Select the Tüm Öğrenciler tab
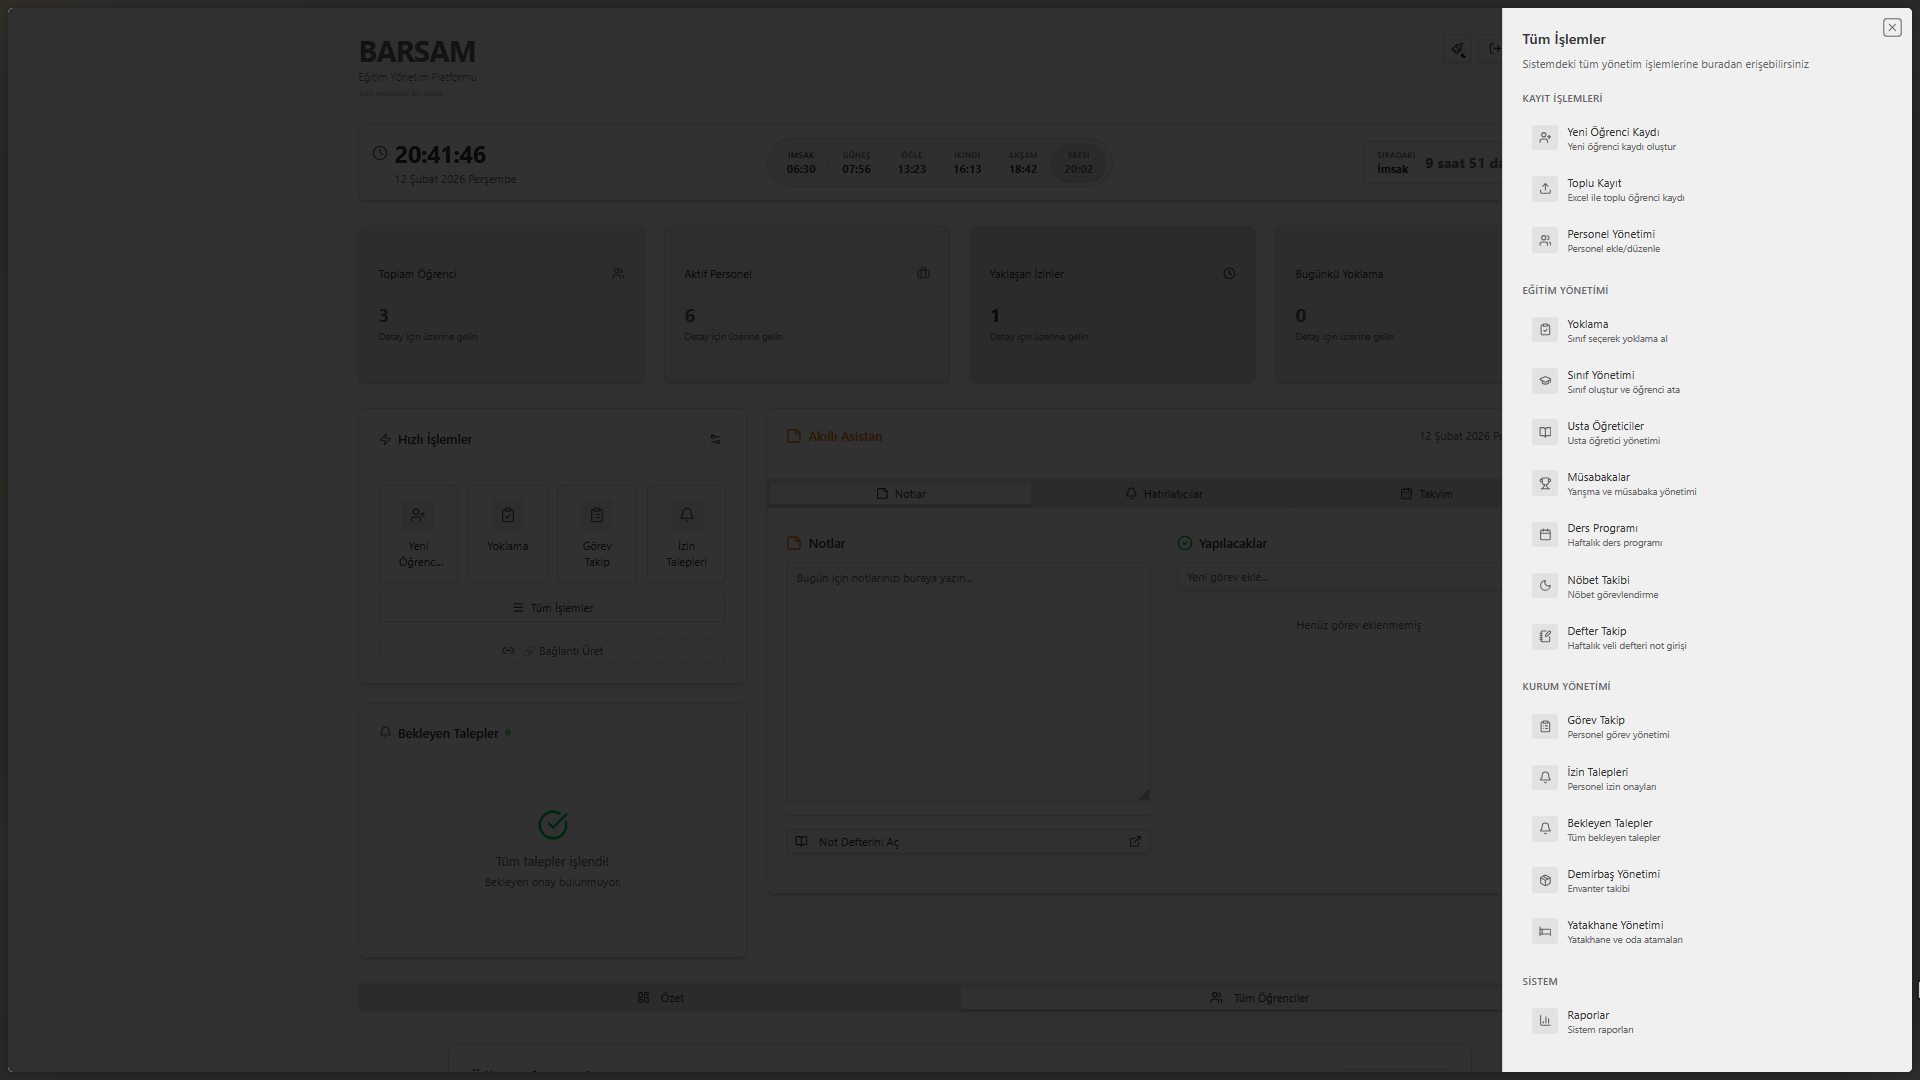The height and width of the screenshot is (1080, 1920). click(1260, 997)
